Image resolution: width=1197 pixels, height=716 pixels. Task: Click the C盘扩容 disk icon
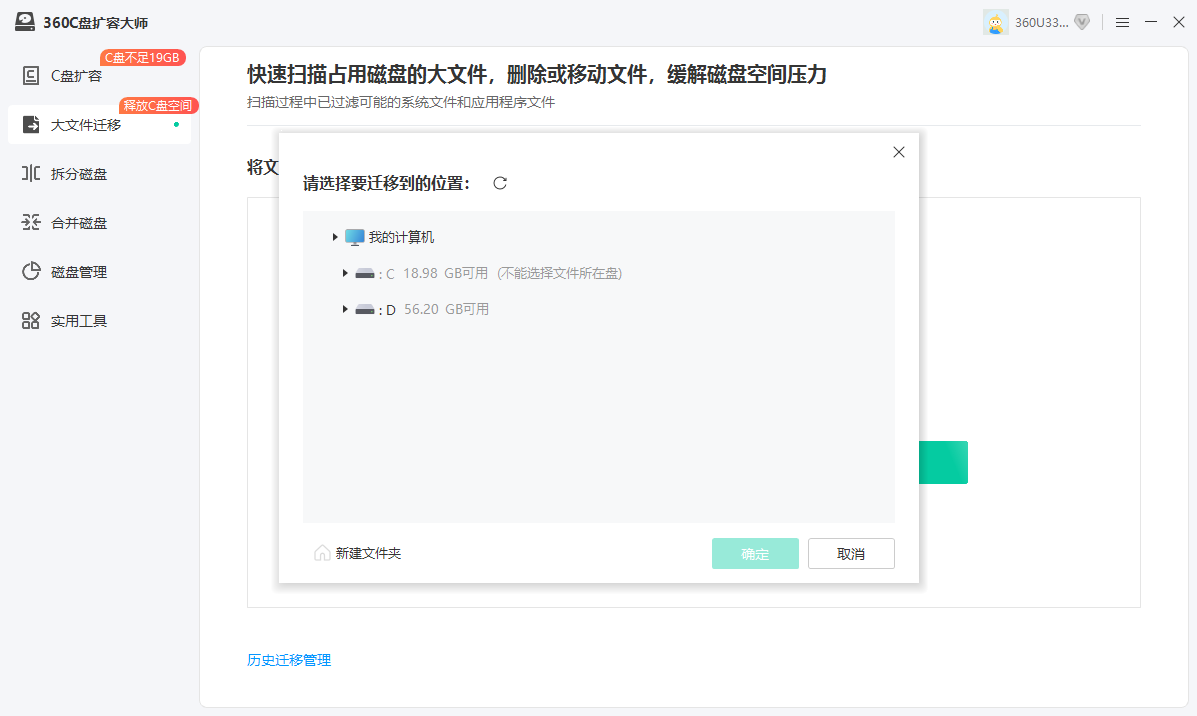(x=31, y=76)
